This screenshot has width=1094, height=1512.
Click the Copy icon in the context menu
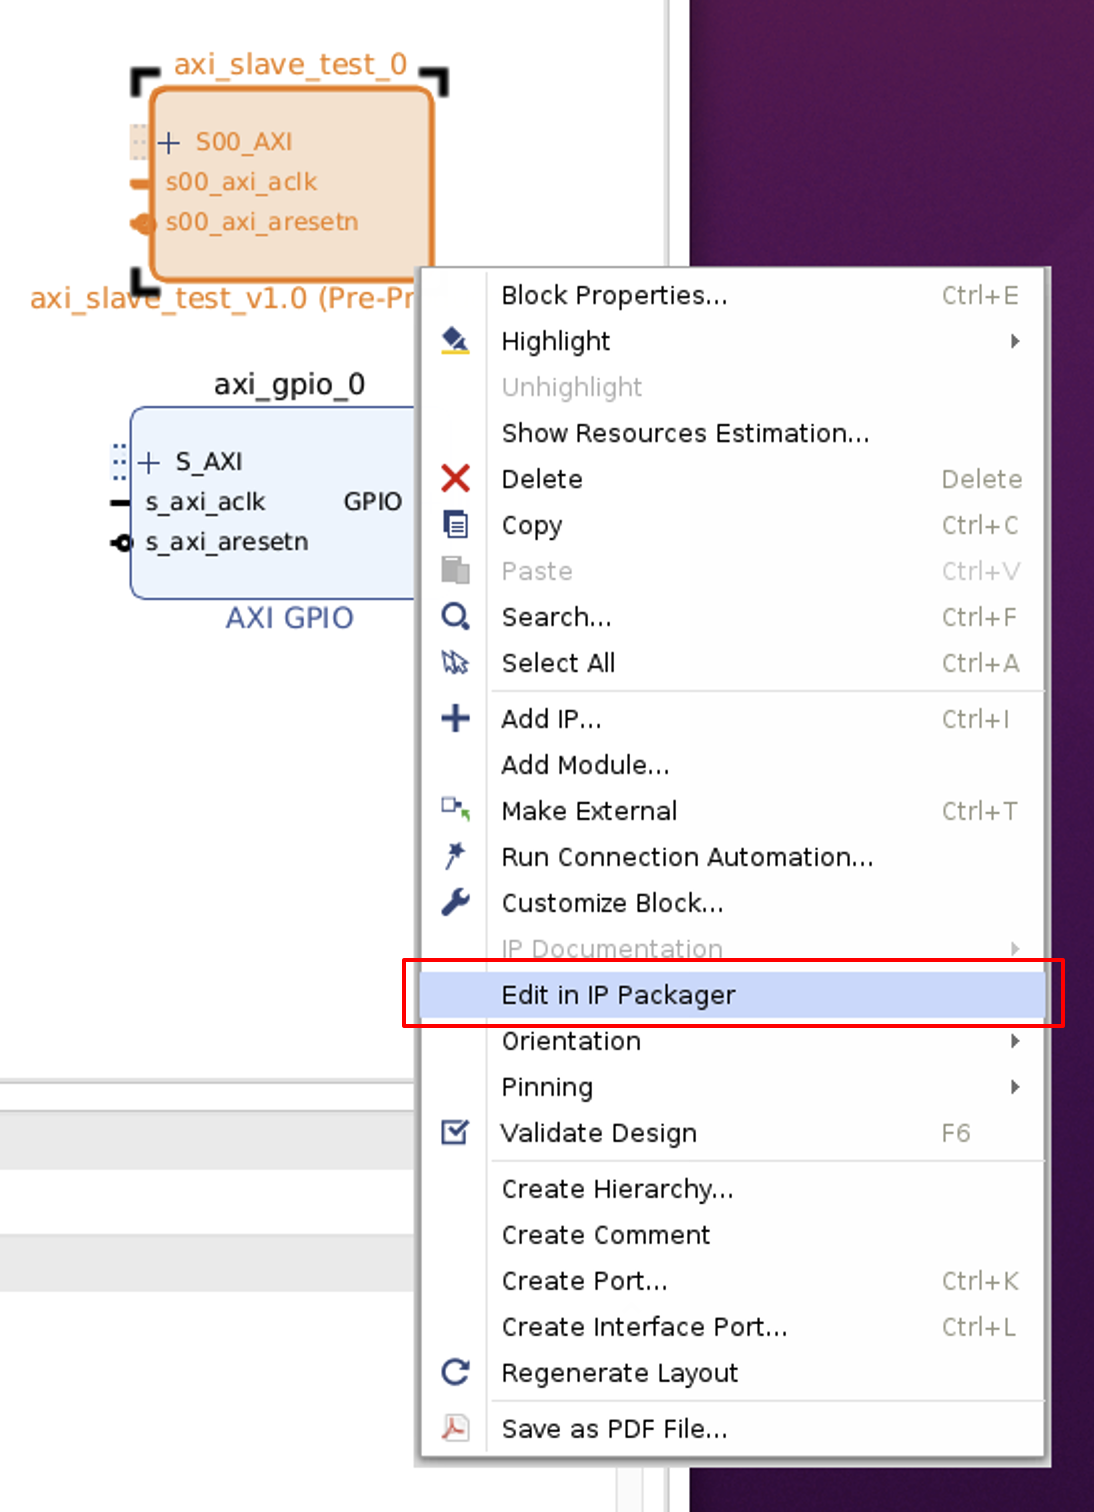tap(455, 525)
